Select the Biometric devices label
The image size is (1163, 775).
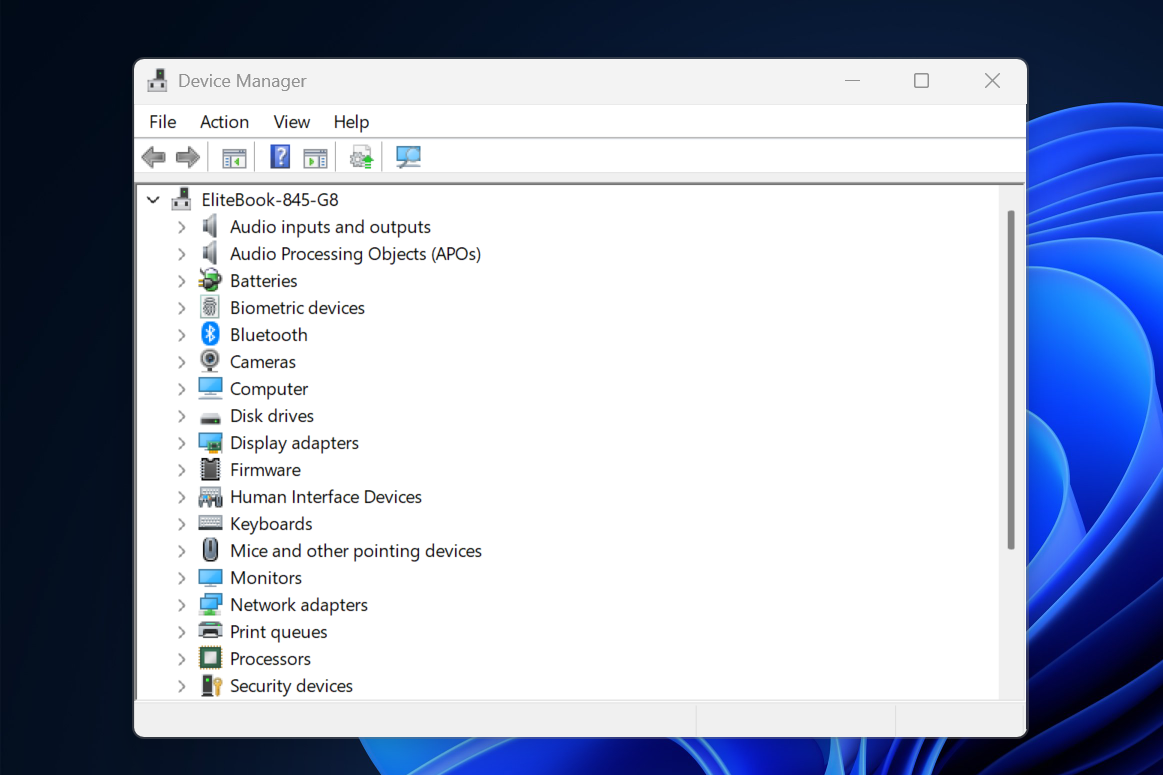coord(297,308)
